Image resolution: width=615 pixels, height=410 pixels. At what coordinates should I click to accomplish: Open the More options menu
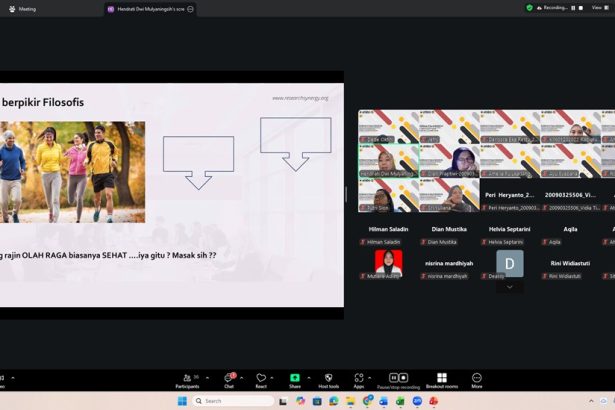[477, 378]
